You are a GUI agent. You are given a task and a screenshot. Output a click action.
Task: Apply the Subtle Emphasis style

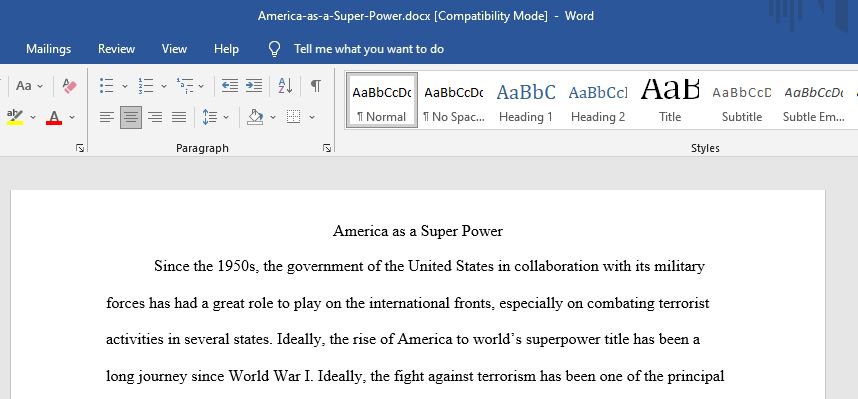coord(814,100)
